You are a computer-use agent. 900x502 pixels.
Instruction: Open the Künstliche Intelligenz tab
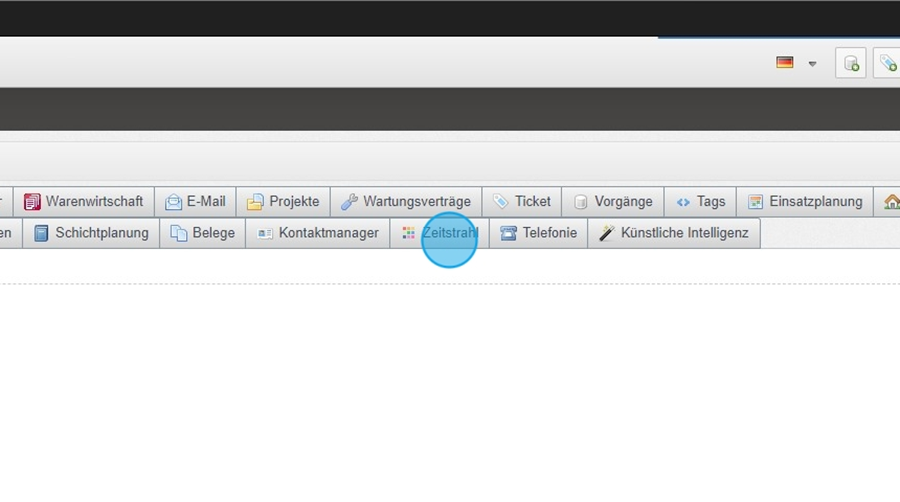673,233
